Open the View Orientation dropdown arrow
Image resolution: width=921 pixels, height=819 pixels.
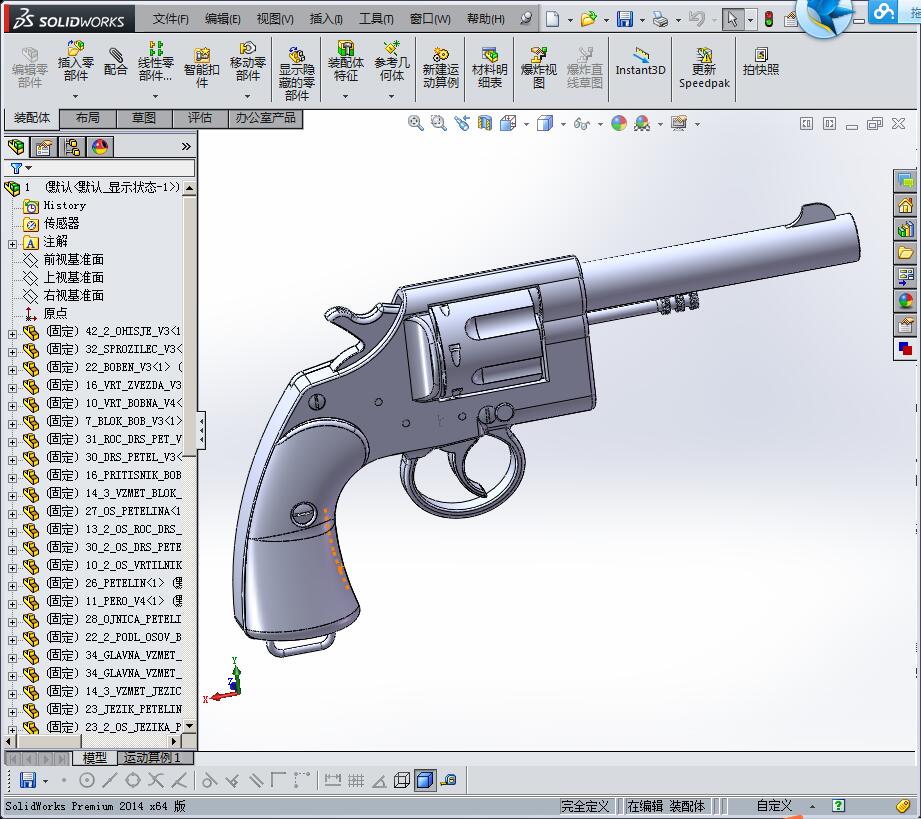(x=526, y=124)
